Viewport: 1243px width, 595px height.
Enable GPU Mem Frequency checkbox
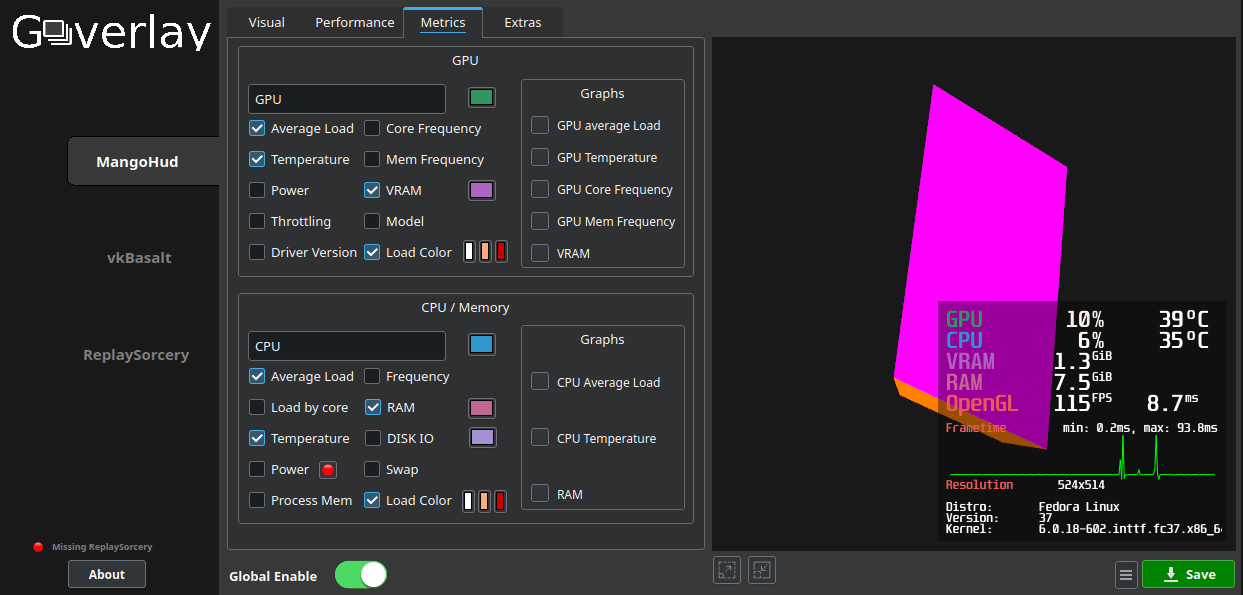[372, 159]
